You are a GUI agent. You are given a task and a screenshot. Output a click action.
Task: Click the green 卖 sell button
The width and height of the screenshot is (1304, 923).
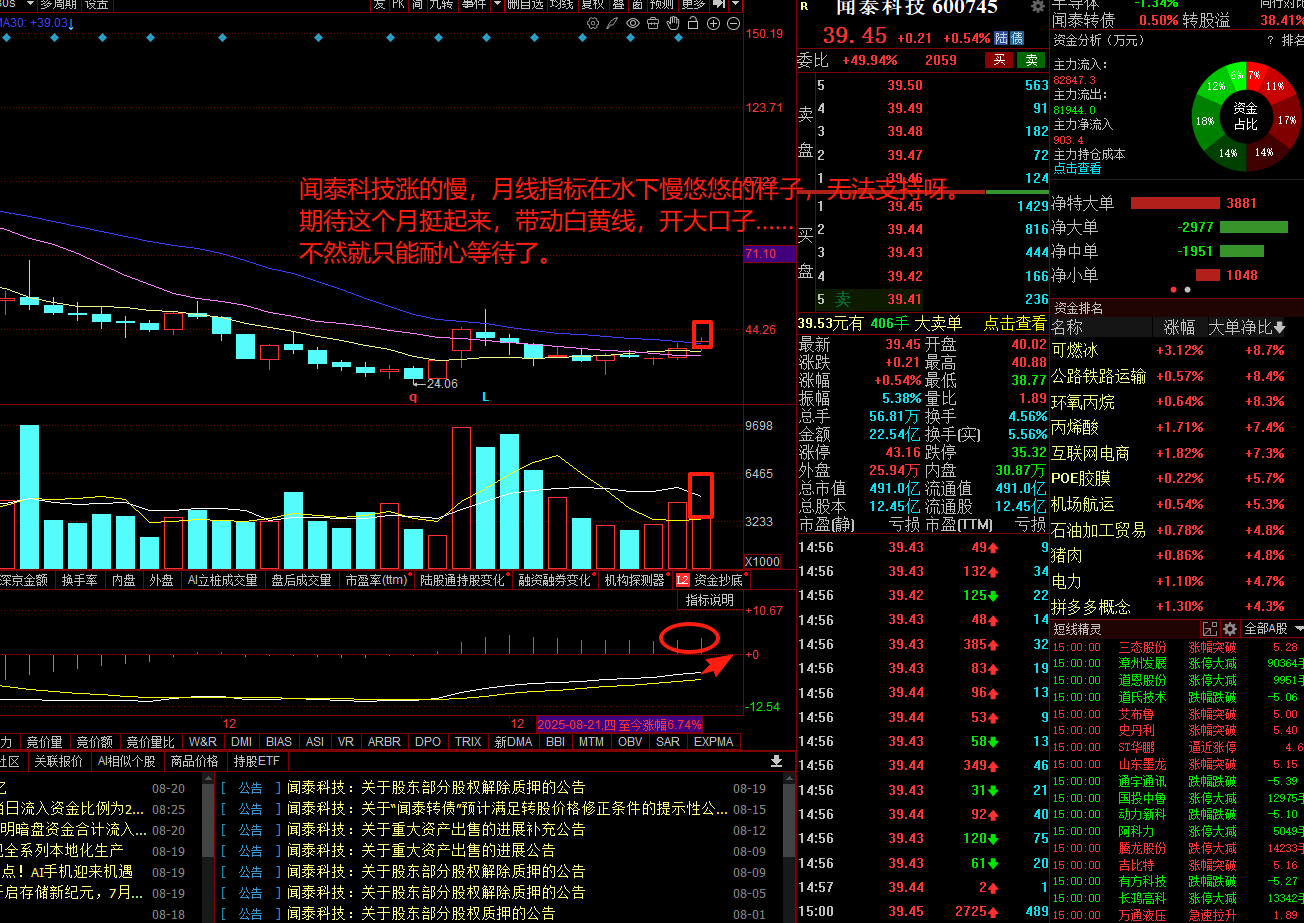1031,60
